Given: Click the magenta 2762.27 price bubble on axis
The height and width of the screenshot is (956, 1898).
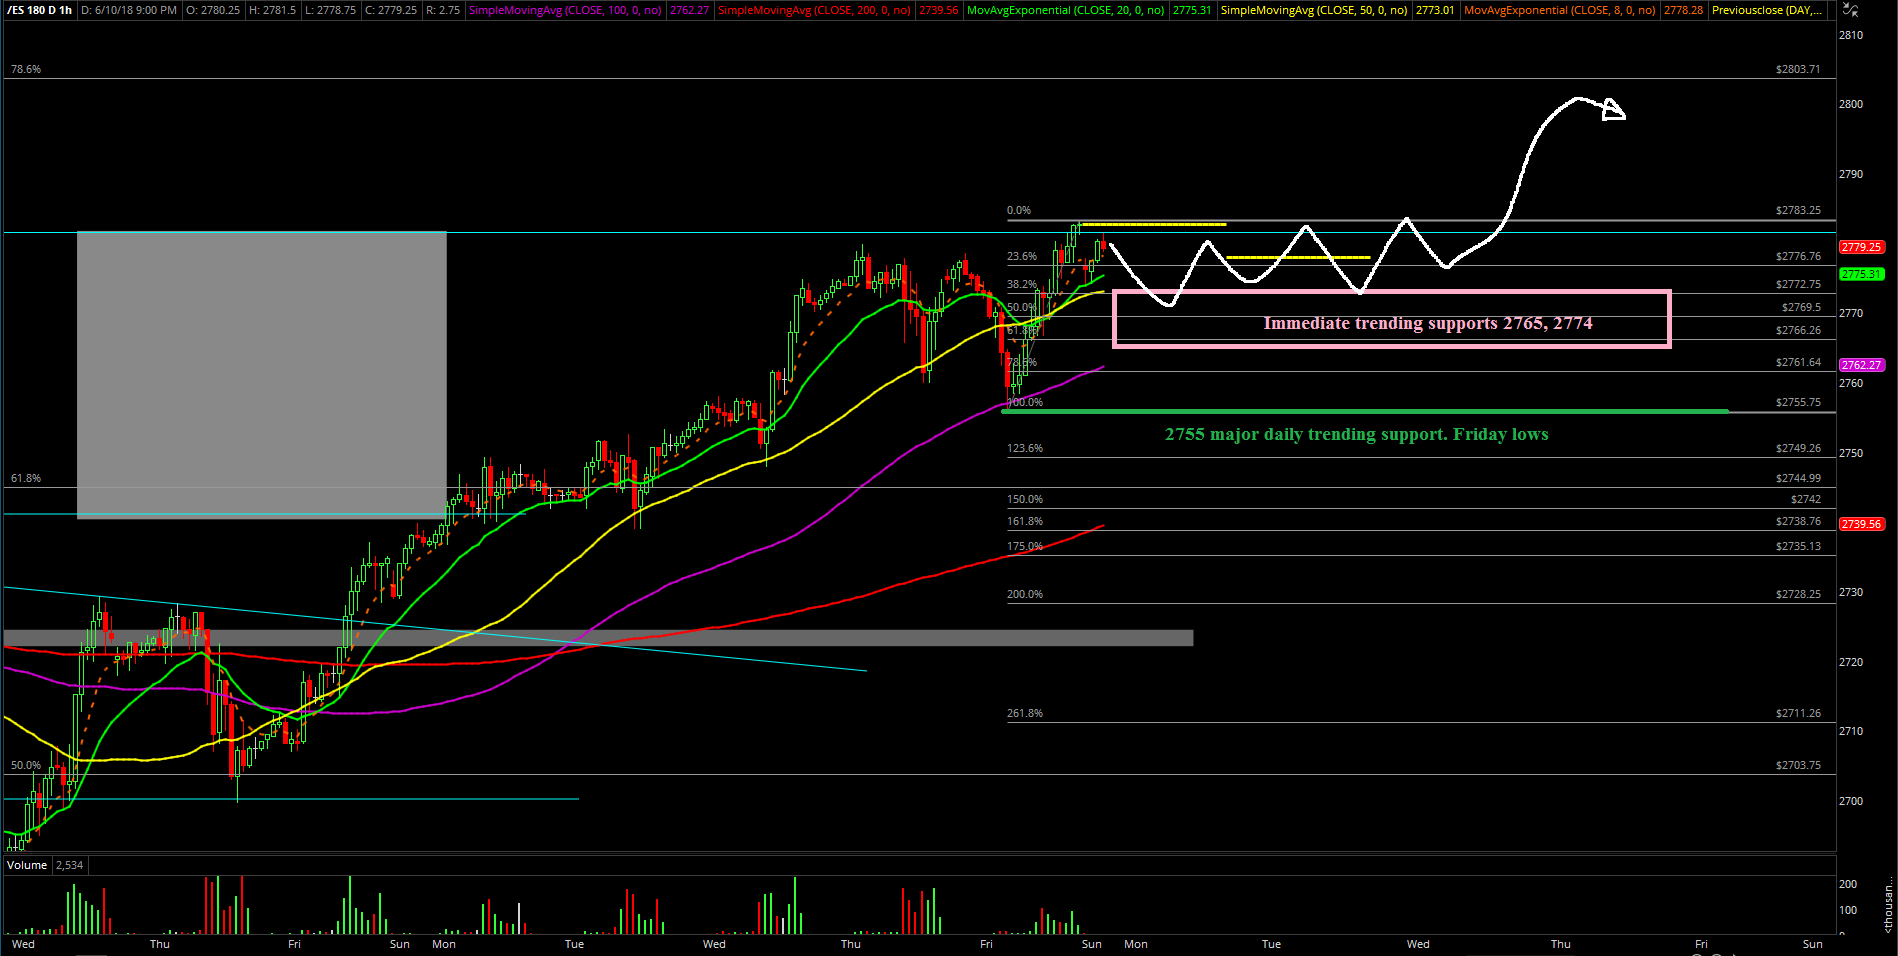Looking at the screenshot, I should [1861, 365].
